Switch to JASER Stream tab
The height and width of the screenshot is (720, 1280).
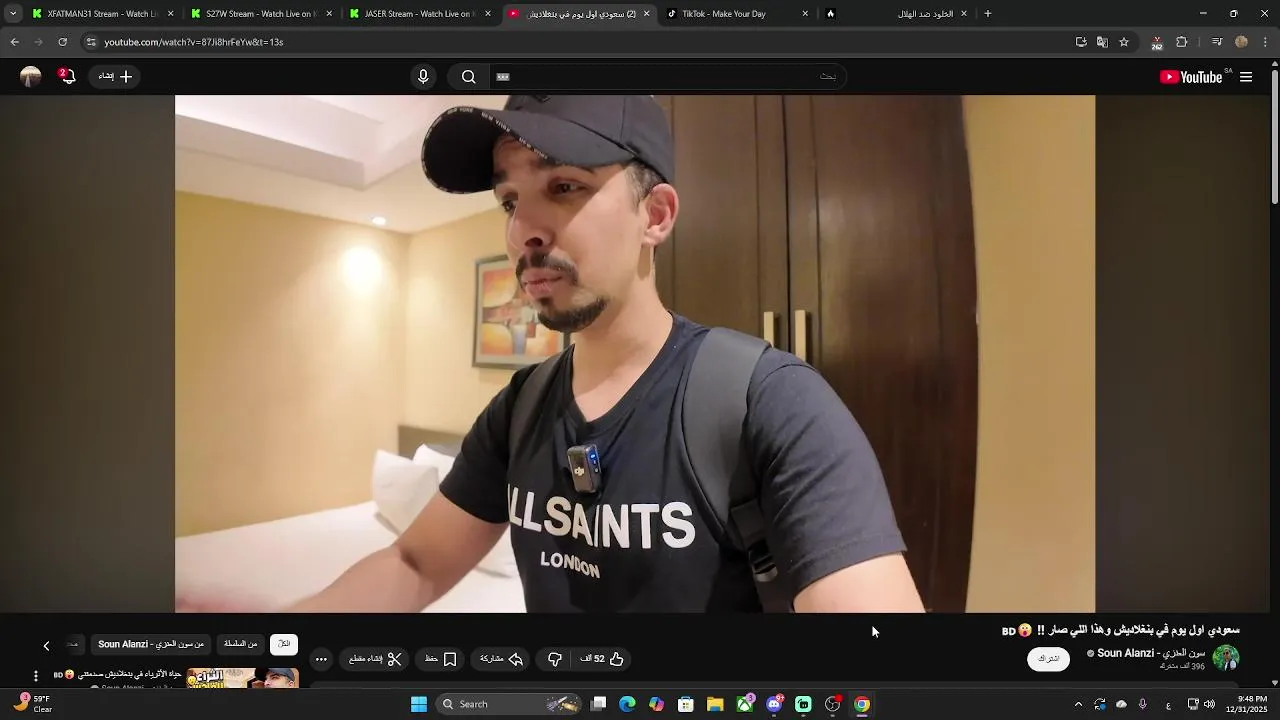pyautogui.click(x=418, y=14)
